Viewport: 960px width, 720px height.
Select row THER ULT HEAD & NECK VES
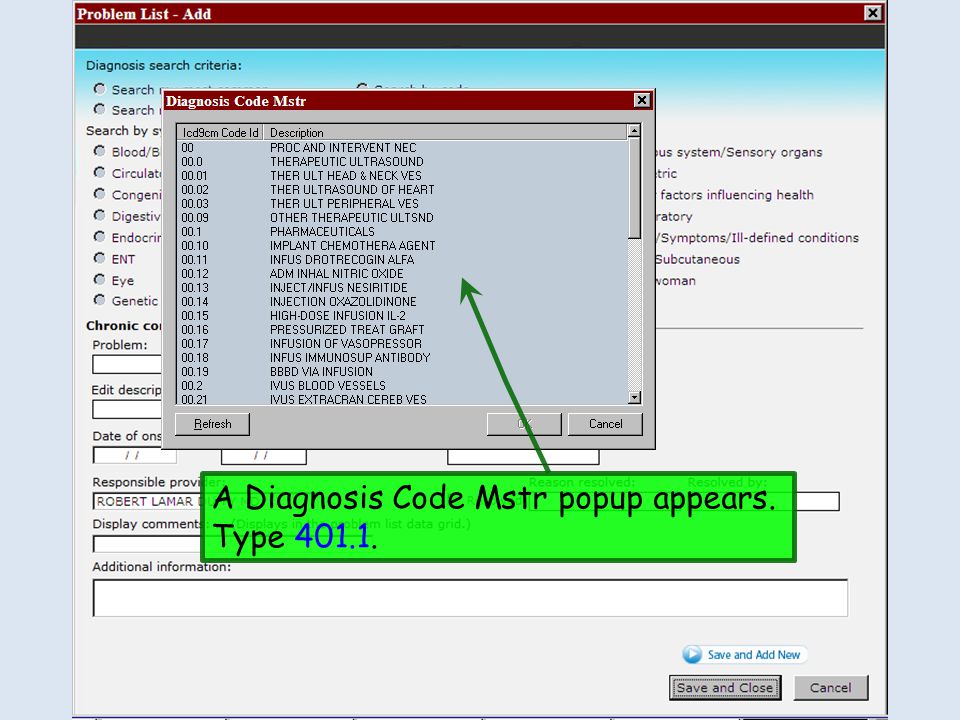pos(402,176)
